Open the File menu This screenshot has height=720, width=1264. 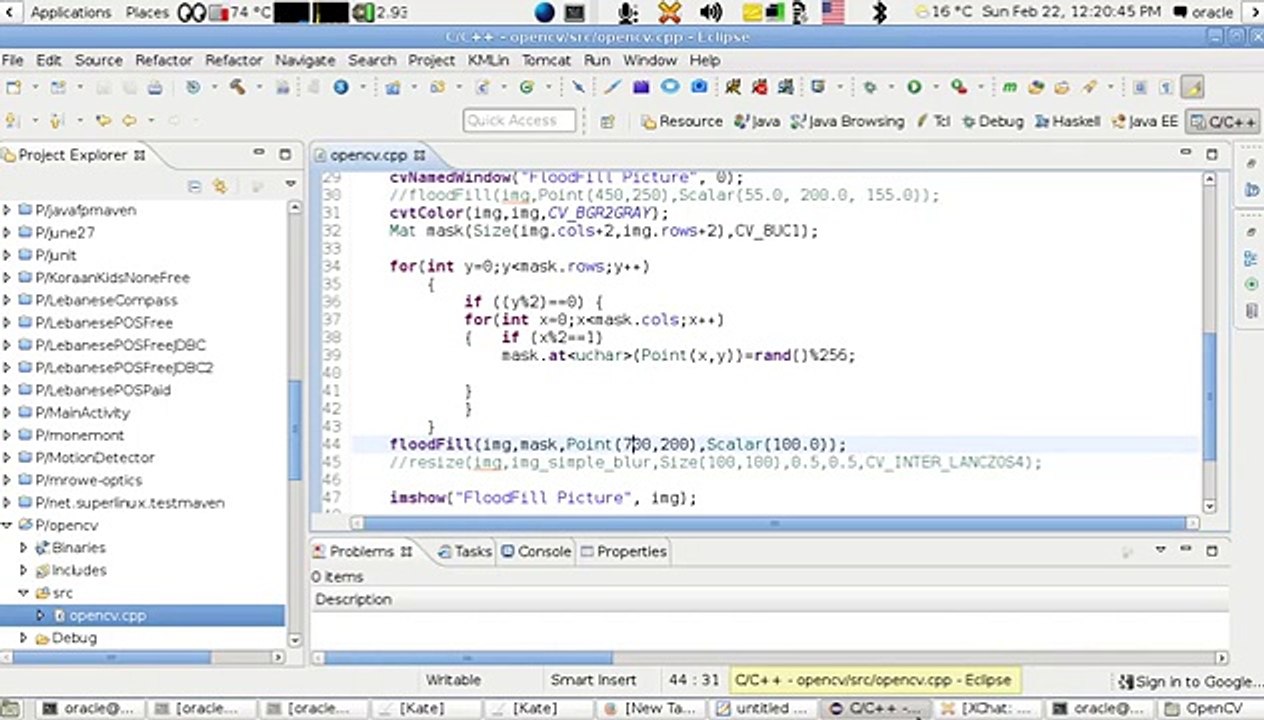click(x=12, y=60)
